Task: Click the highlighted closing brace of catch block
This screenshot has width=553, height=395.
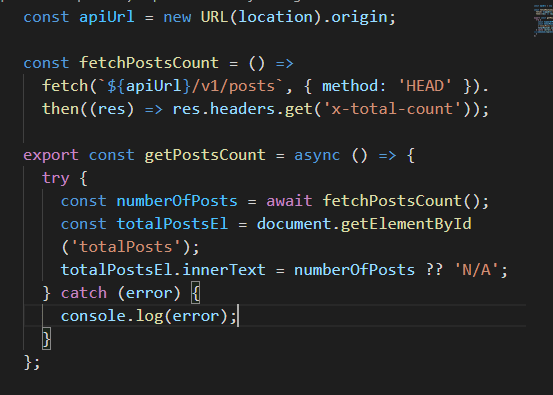Action: point(47,339)
